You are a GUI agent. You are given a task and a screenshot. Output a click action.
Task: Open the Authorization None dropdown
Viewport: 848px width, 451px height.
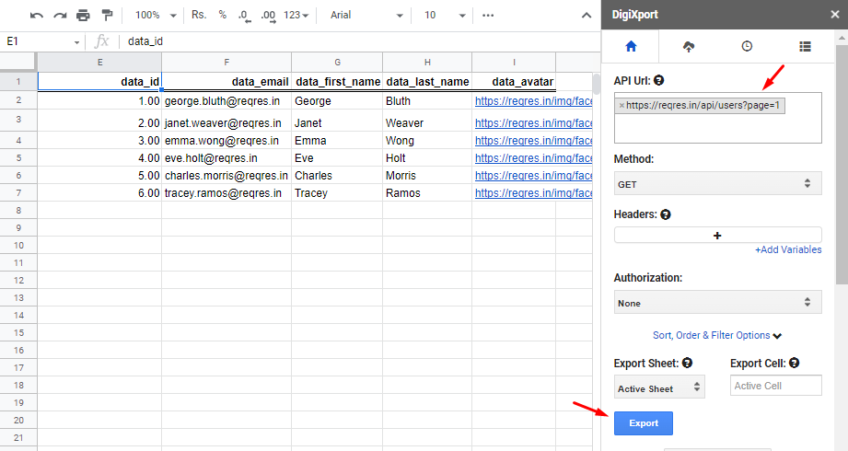coord(717,303)
